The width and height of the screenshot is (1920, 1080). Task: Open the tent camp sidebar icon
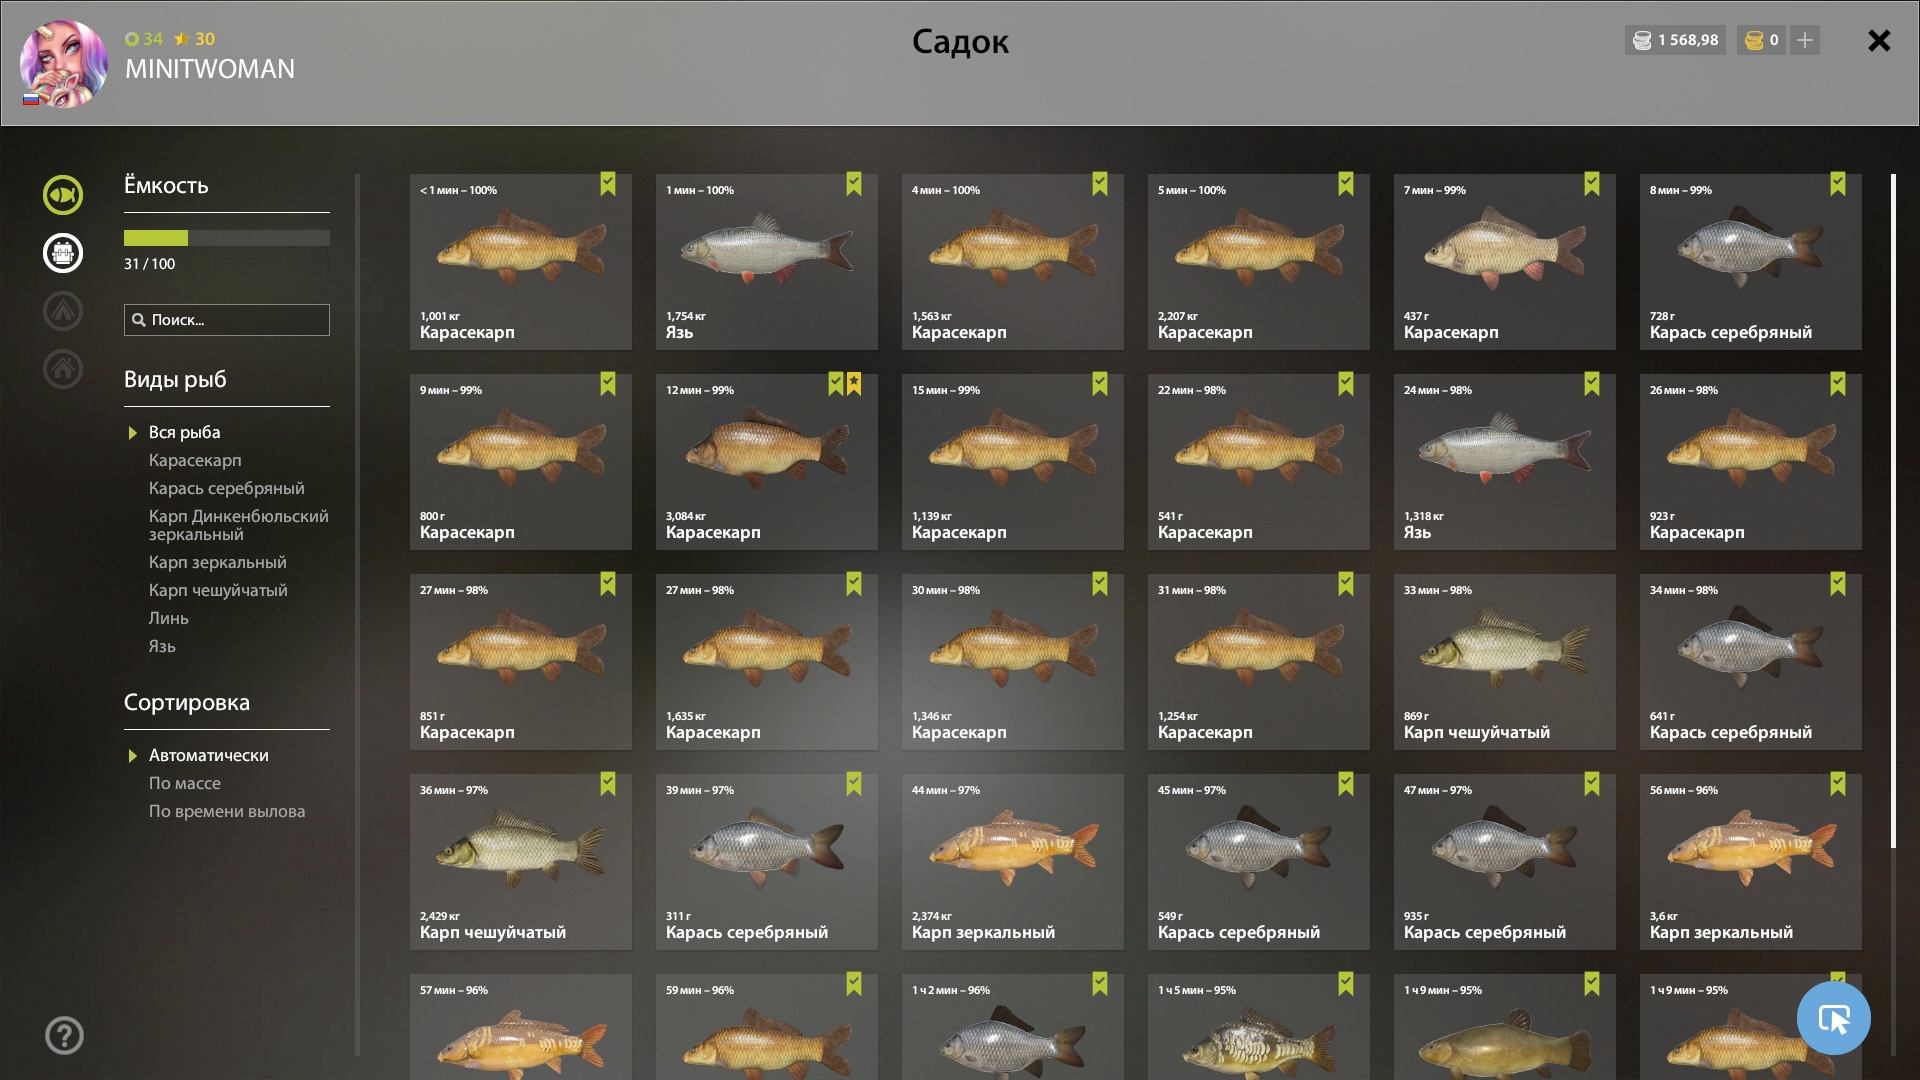click(63, 311)
